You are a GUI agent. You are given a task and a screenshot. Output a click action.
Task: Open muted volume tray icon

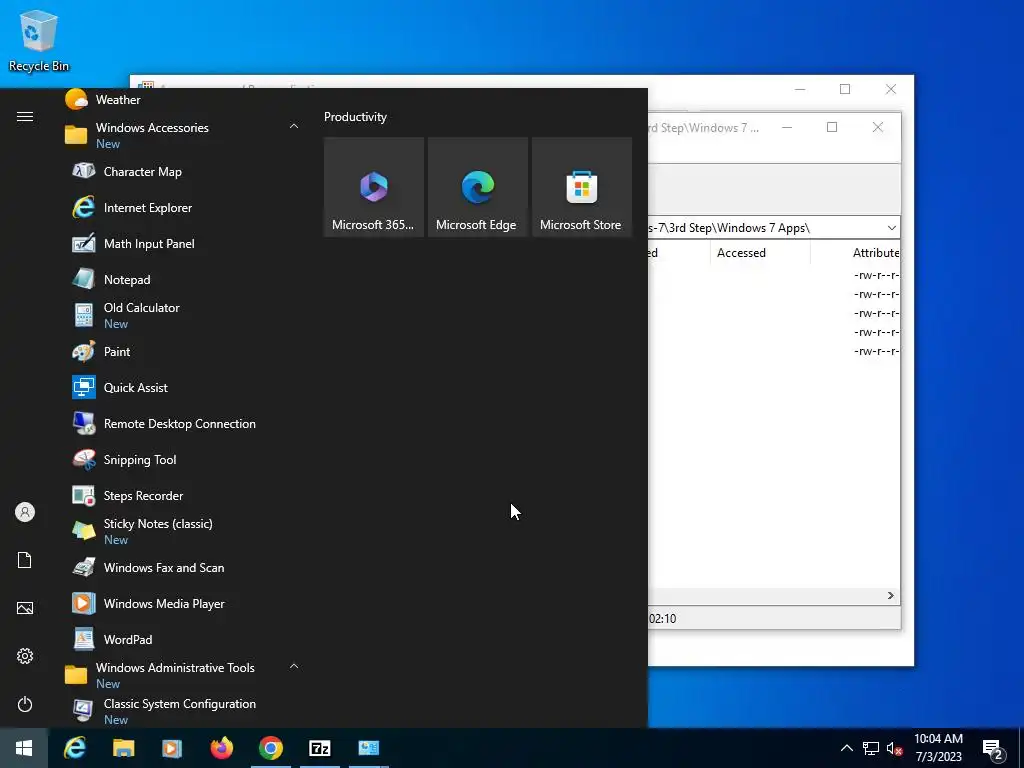[895, 748]
